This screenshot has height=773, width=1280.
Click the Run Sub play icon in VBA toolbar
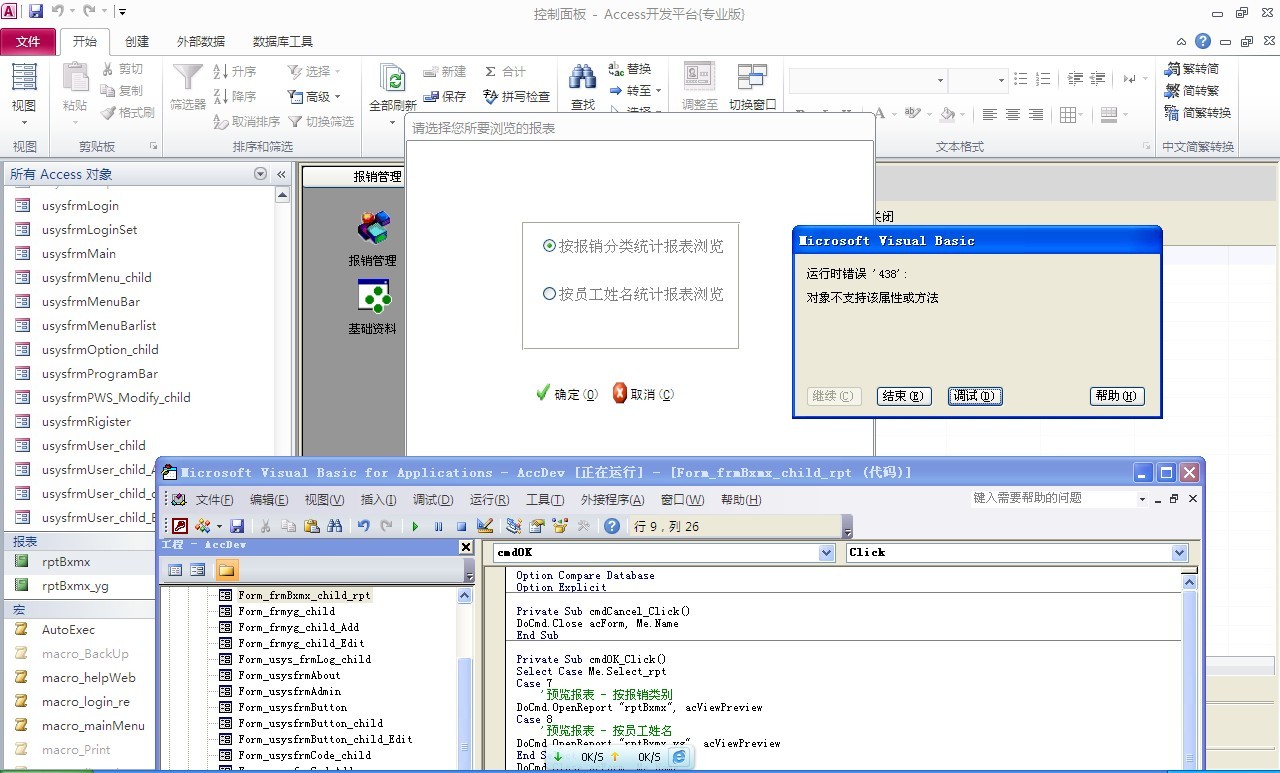point(415,526)
